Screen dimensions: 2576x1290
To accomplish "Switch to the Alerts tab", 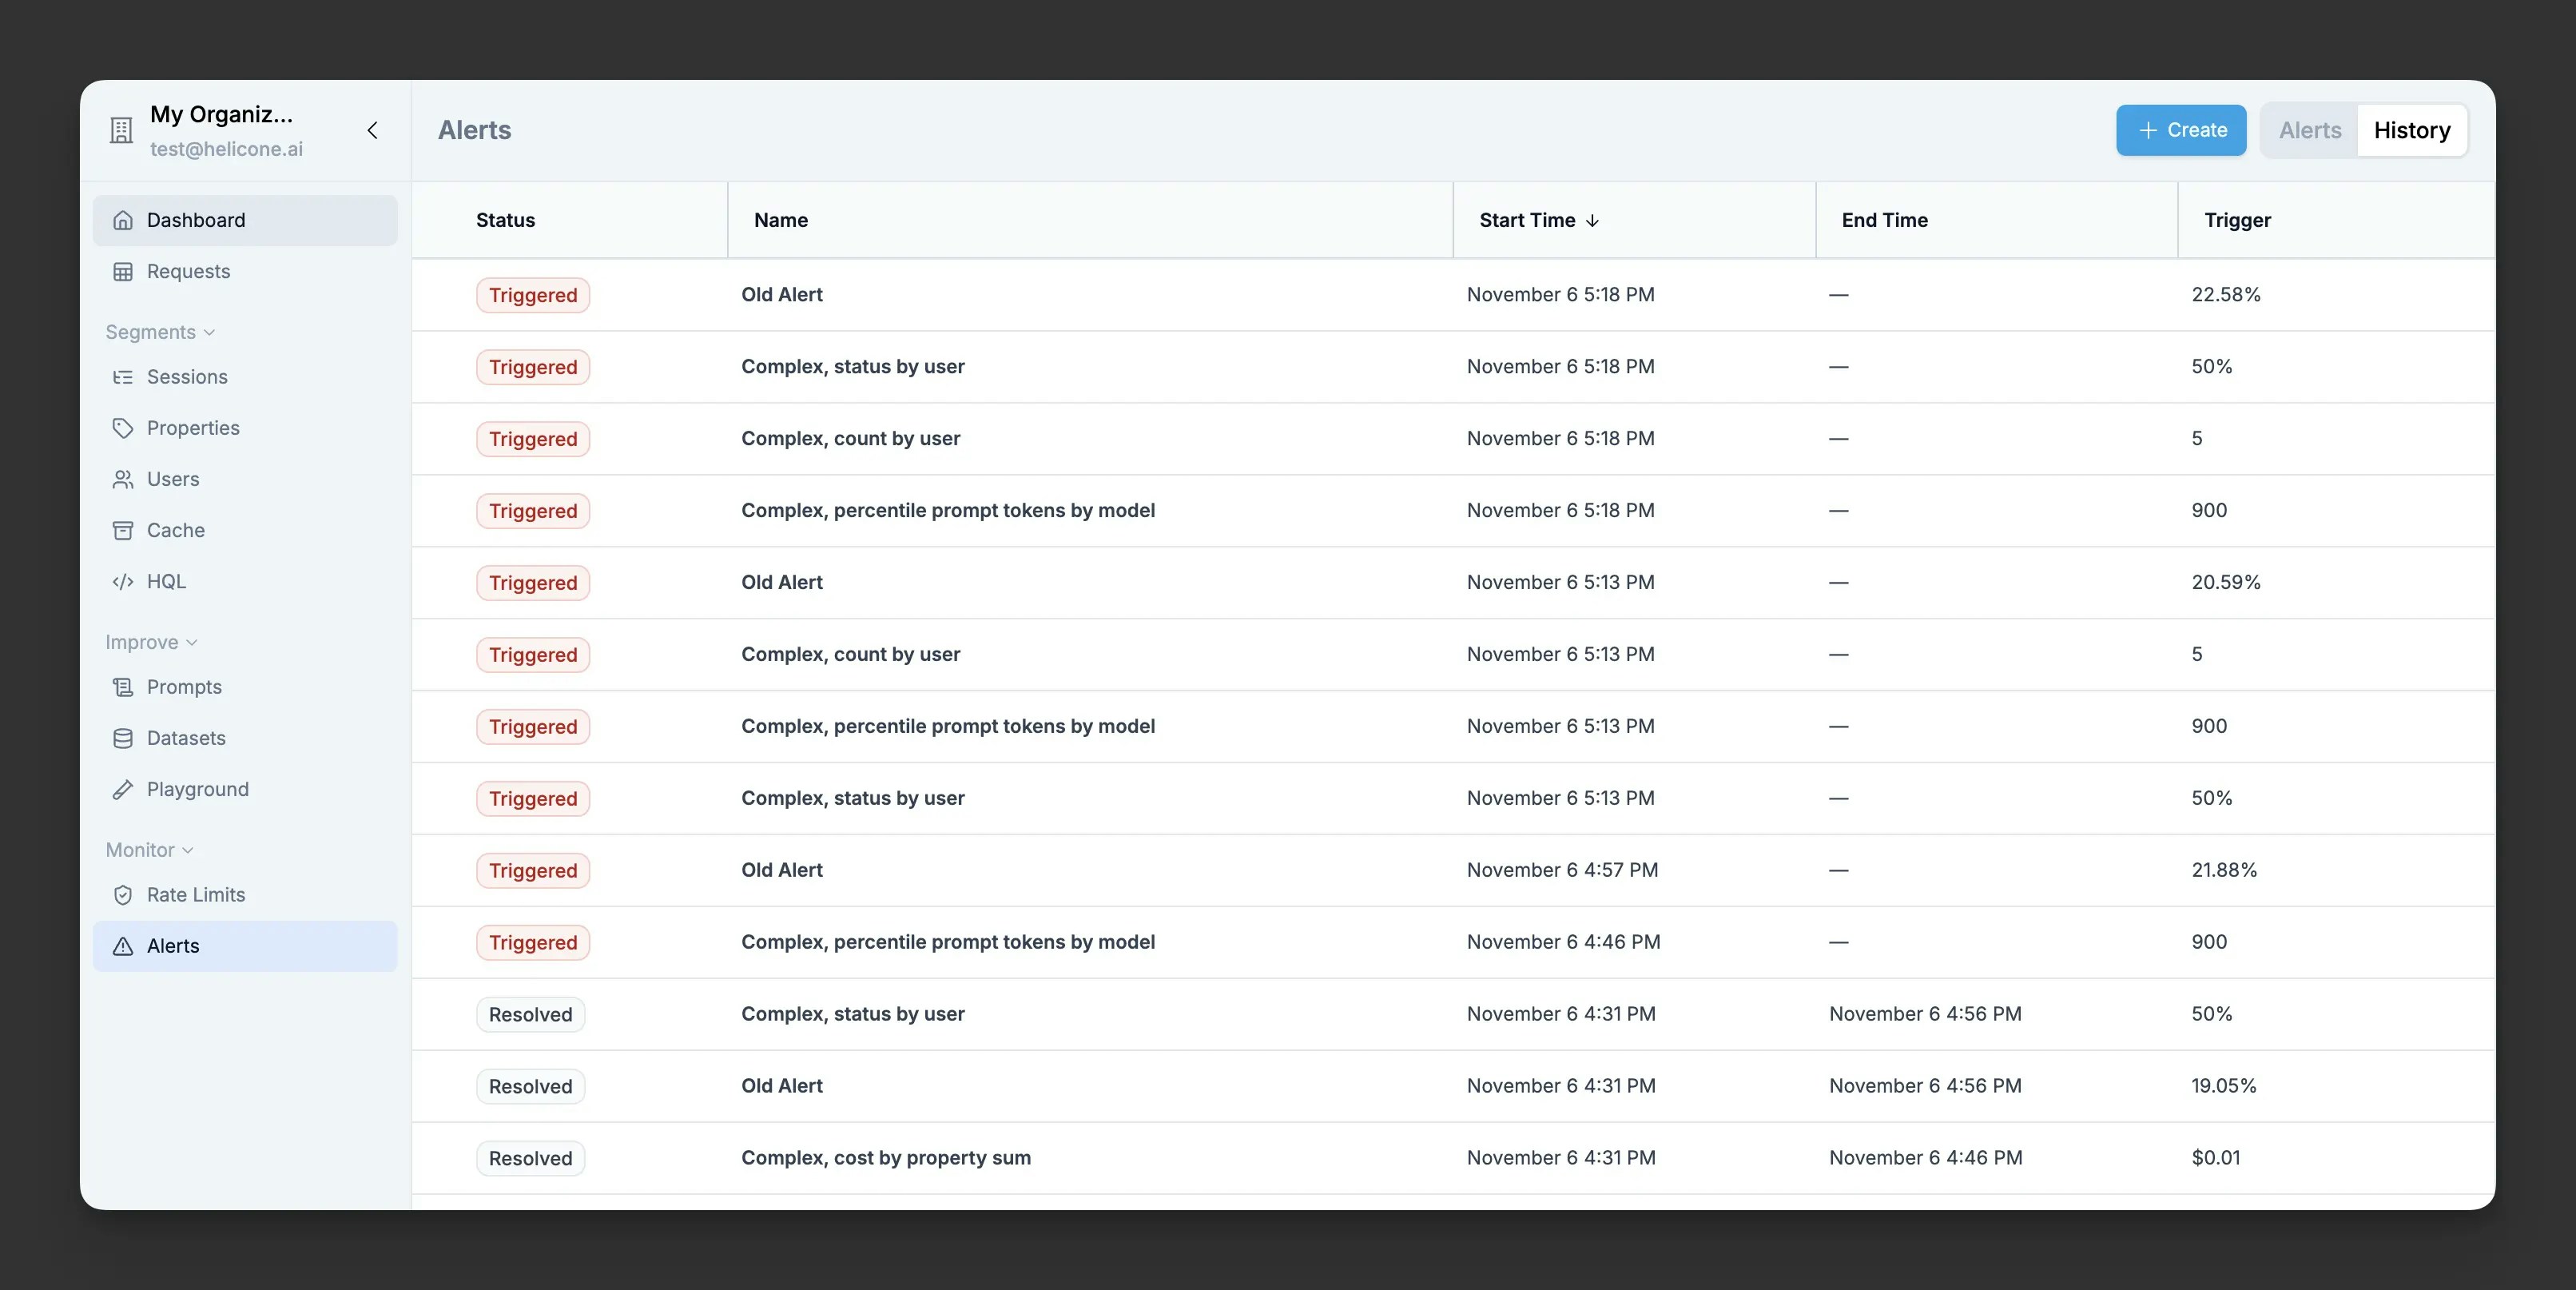I will point(2309,130).
